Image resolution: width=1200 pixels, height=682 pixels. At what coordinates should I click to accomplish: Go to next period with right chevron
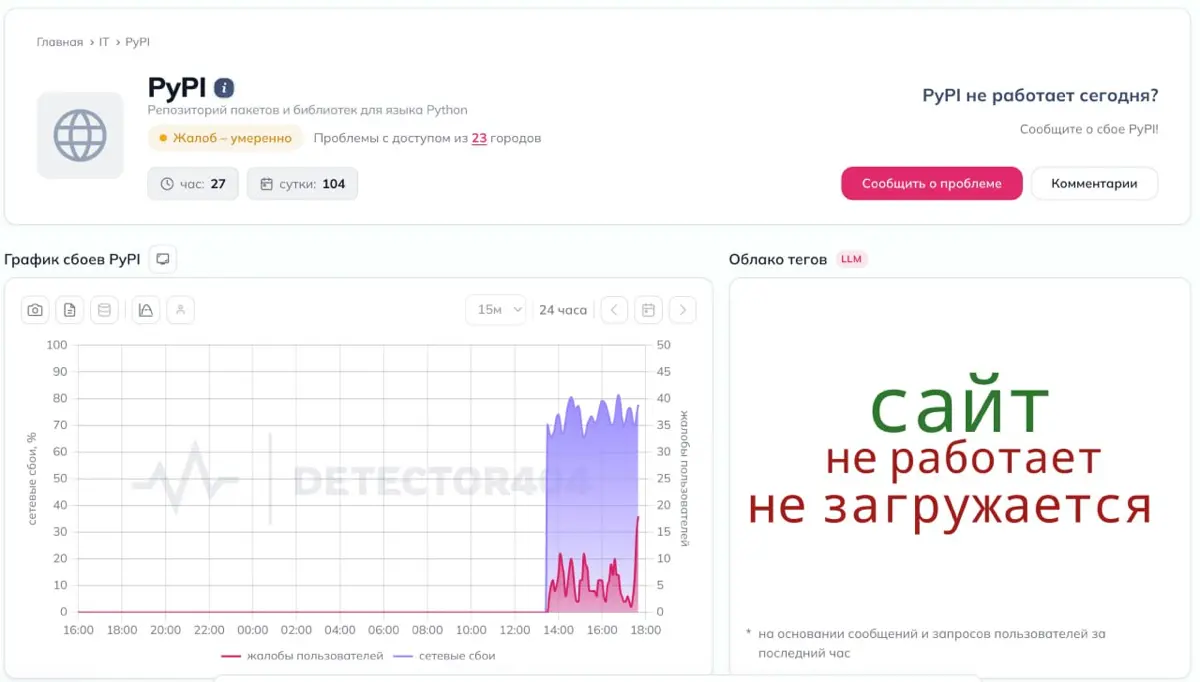[x=682, y=310]
